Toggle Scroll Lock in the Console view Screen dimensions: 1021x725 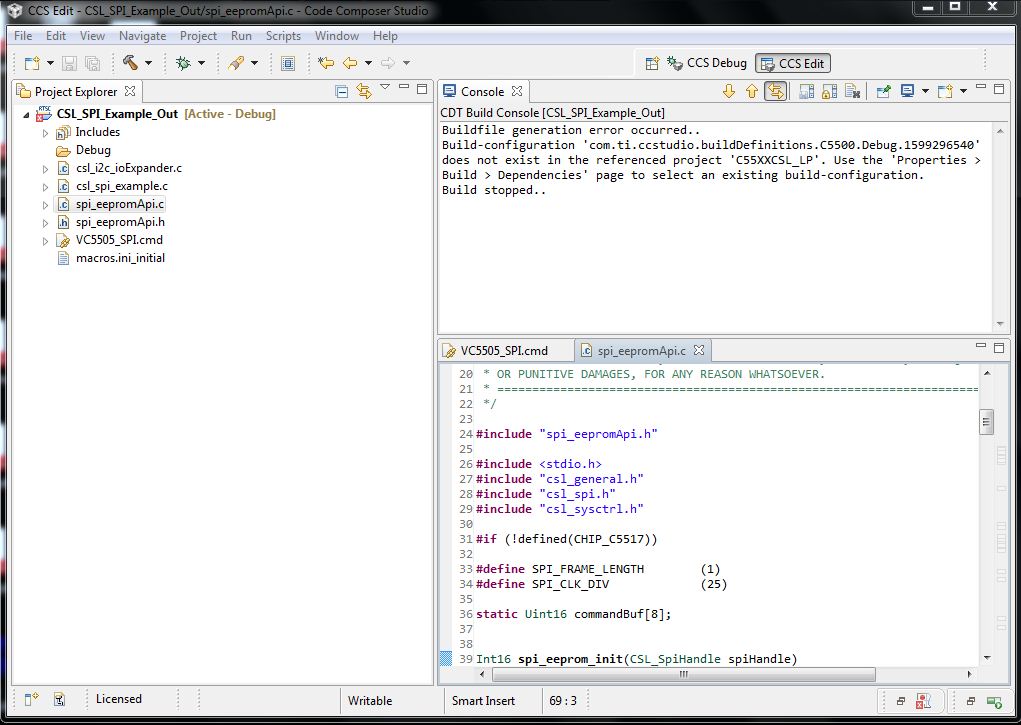coord(776,90)
